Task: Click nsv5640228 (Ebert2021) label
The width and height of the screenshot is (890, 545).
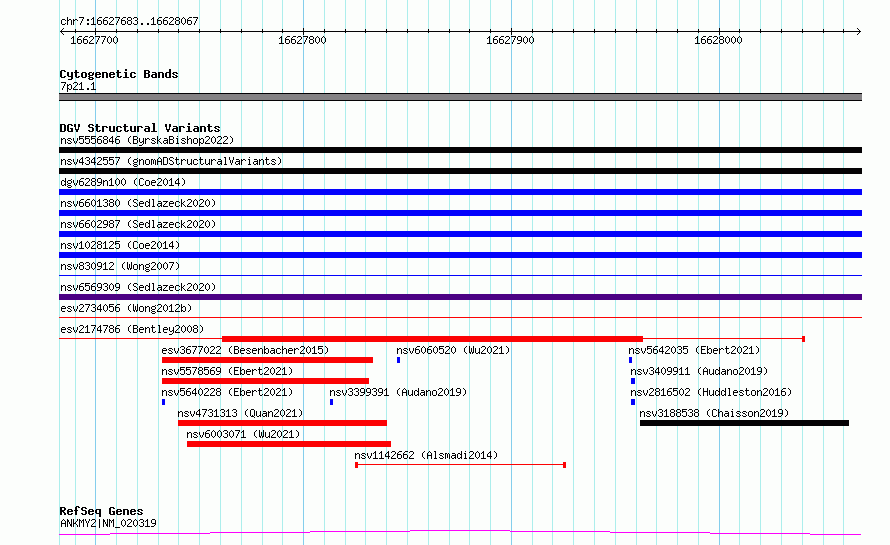Action: tap(227, 392)
